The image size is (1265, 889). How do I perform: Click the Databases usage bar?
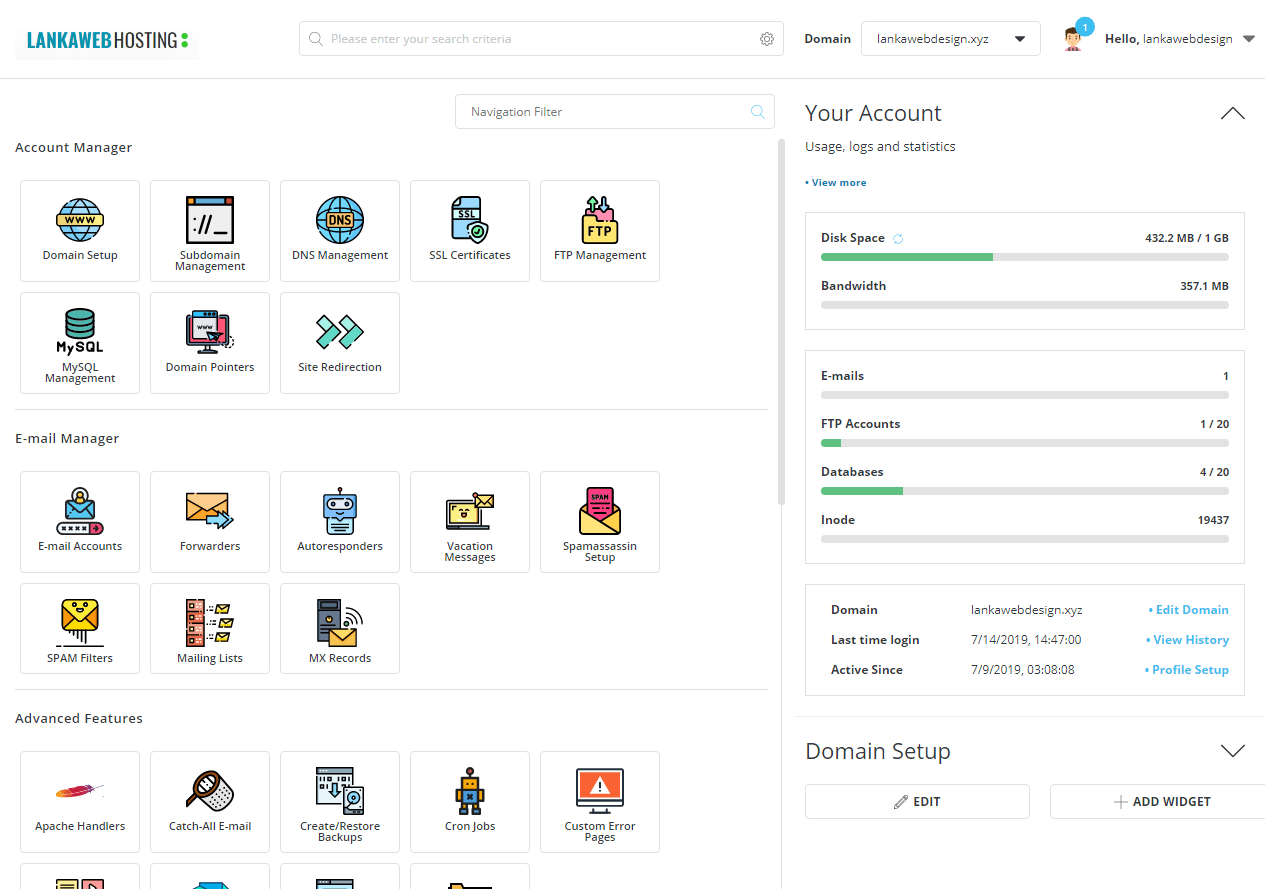pyautogui.click(x=1025, y=491)
